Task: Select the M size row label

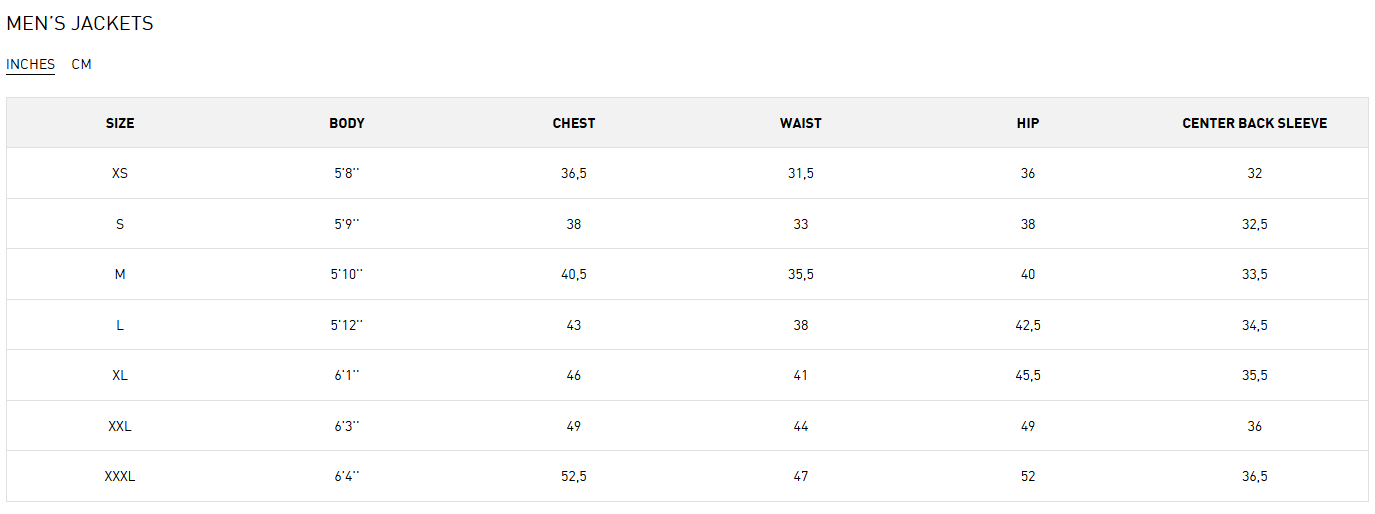Action: [x=120, y=274]
